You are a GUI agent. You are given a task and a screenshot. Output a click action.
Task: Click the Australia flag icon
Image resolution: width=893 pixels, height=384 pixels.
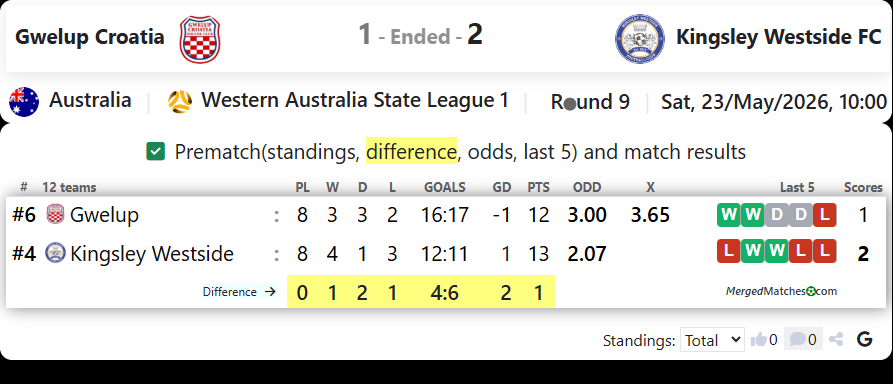tap(24, 101)
